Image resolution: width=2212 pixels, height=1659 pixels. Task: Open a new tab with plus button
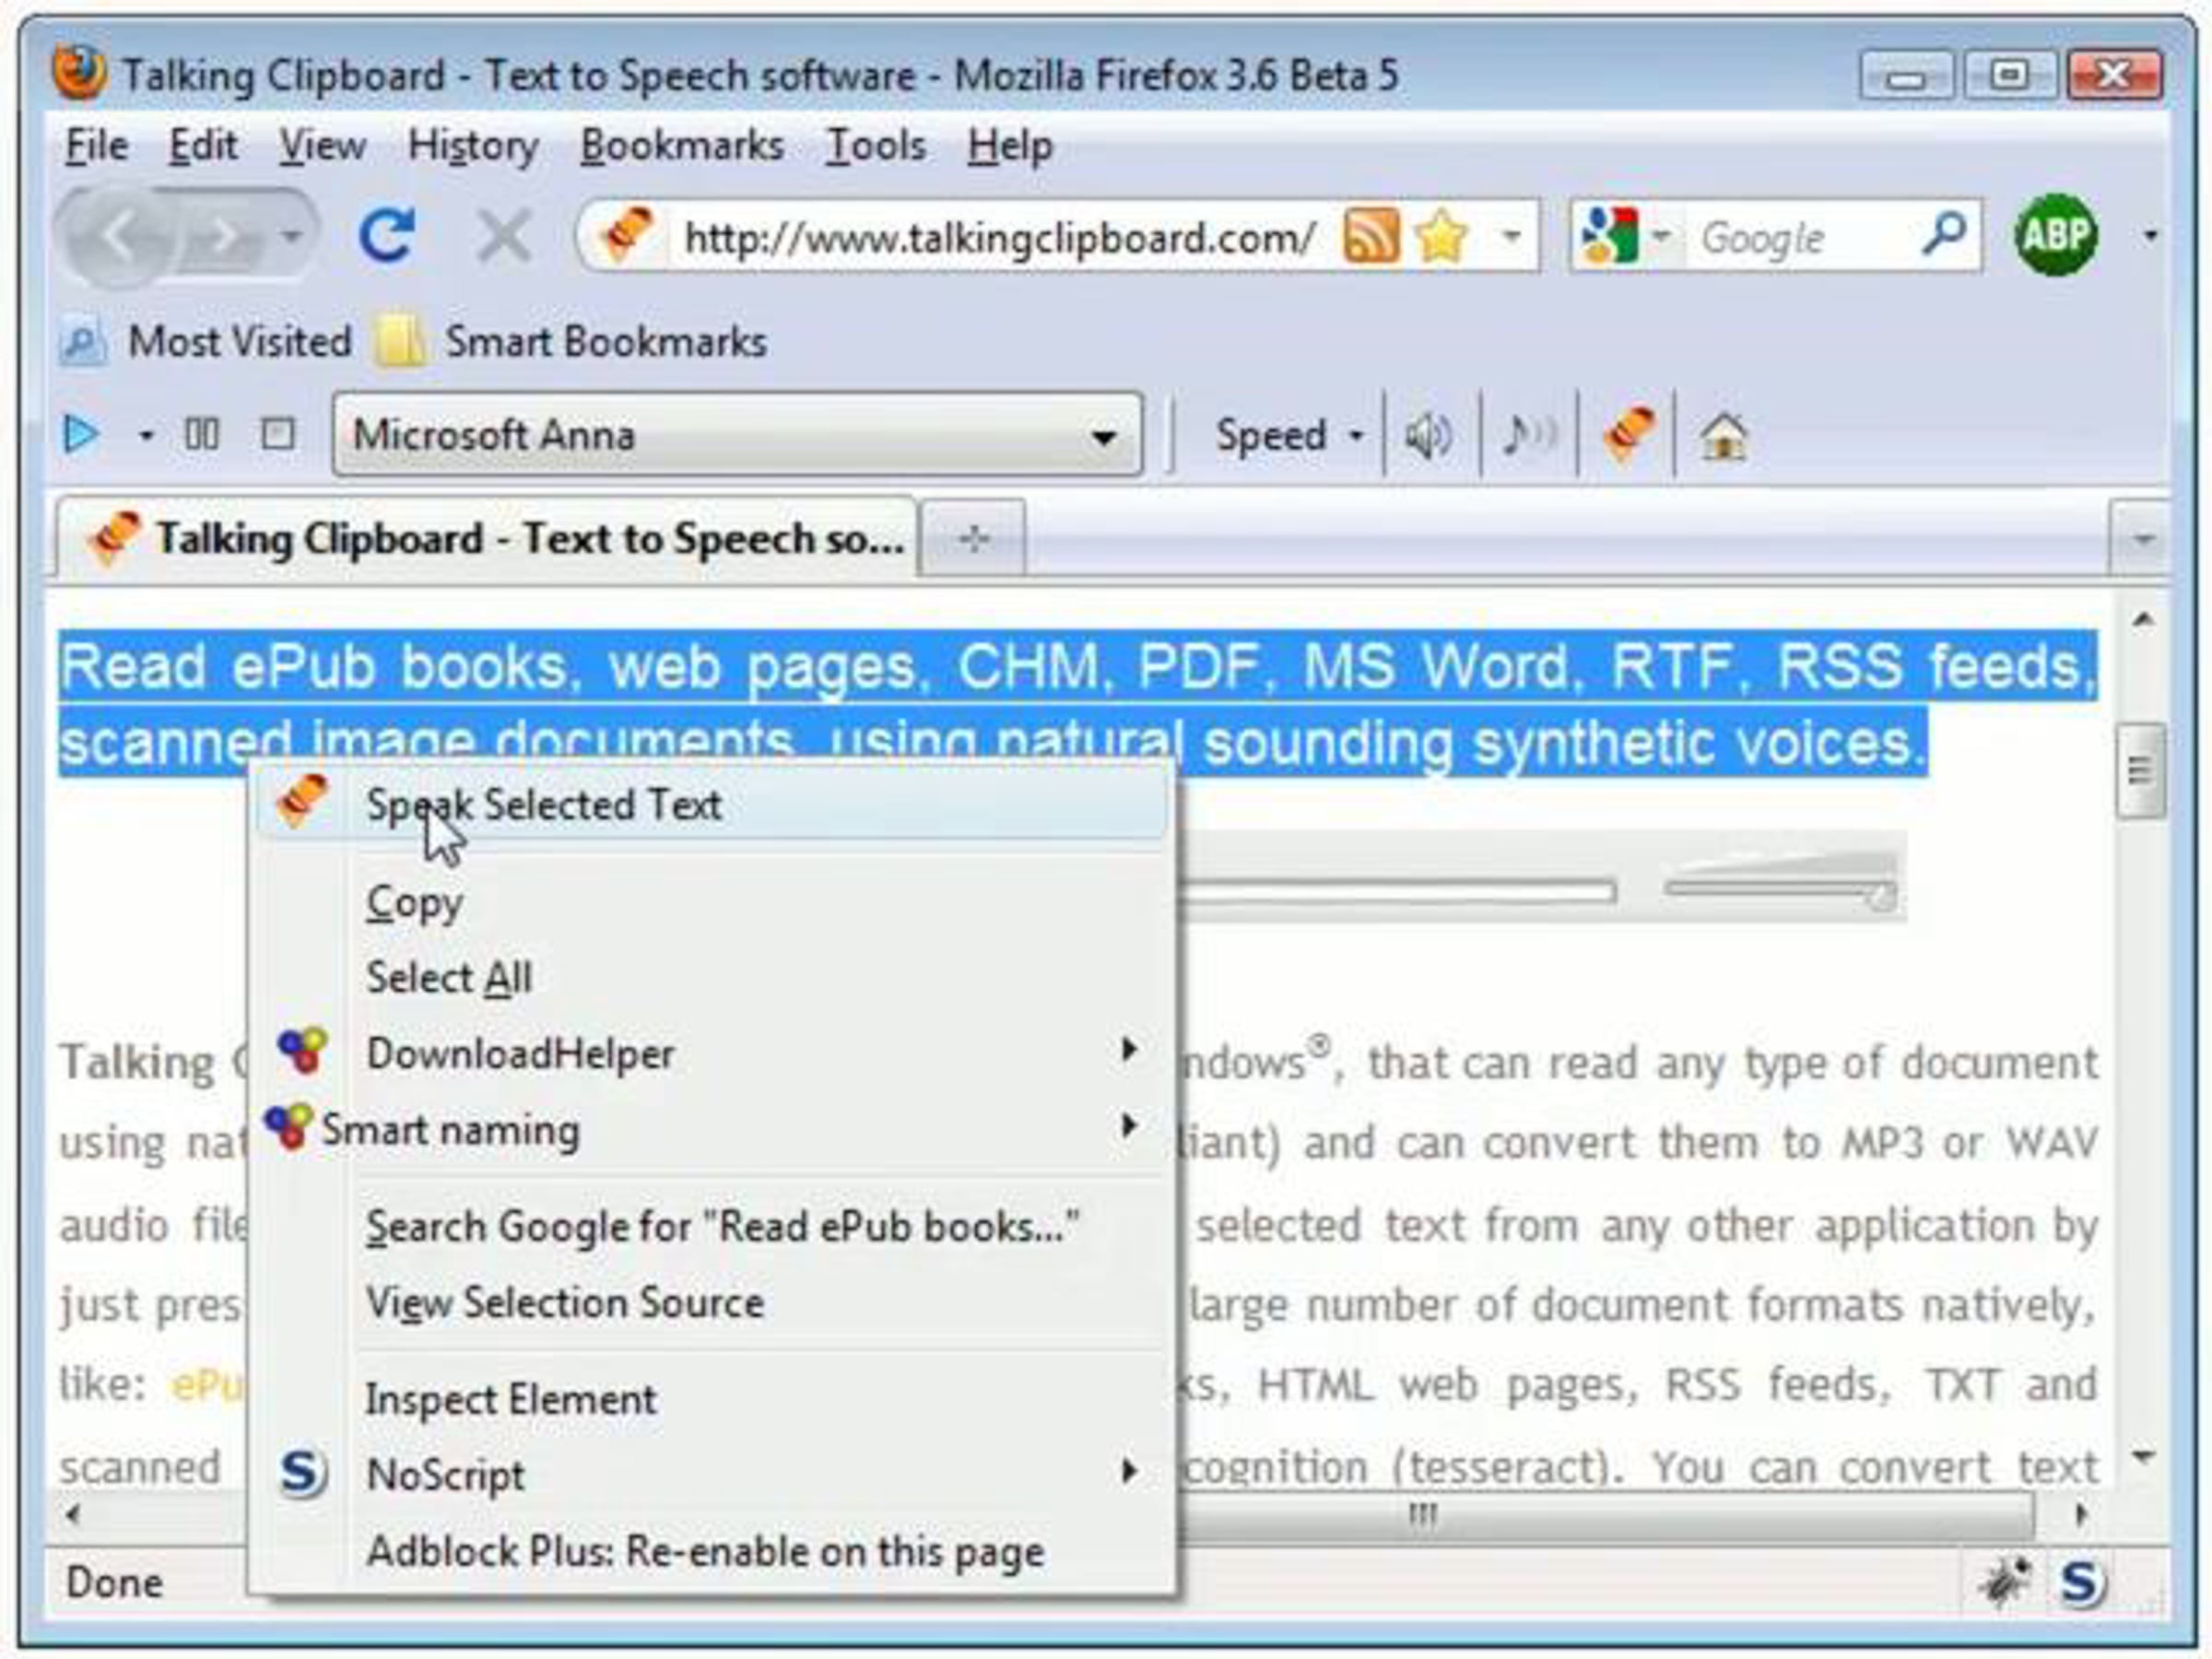[972, 540]
